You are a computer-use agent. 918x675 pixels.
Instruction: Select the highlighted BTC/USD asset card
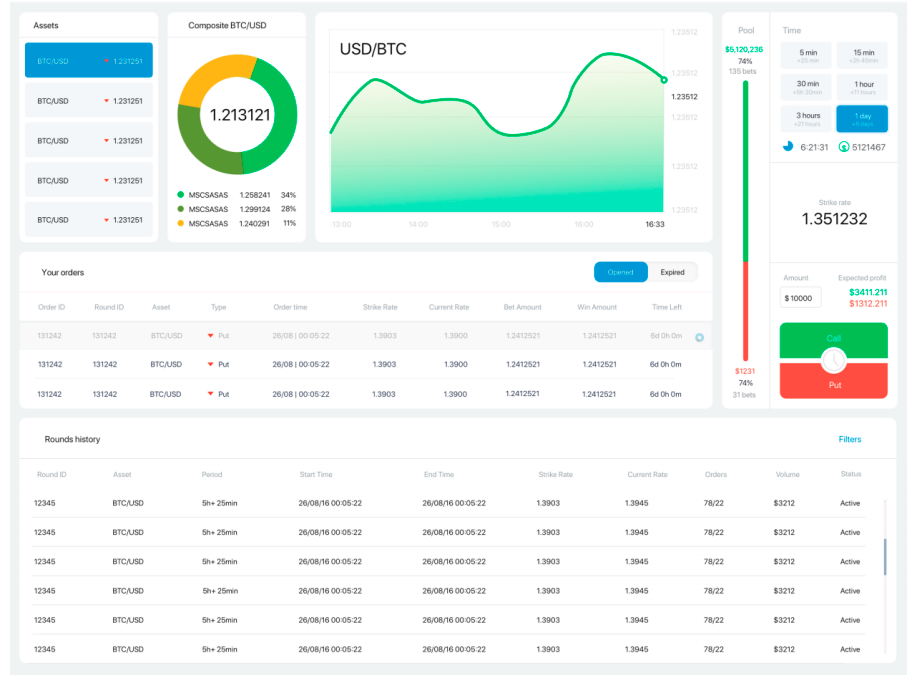(88, 60)
